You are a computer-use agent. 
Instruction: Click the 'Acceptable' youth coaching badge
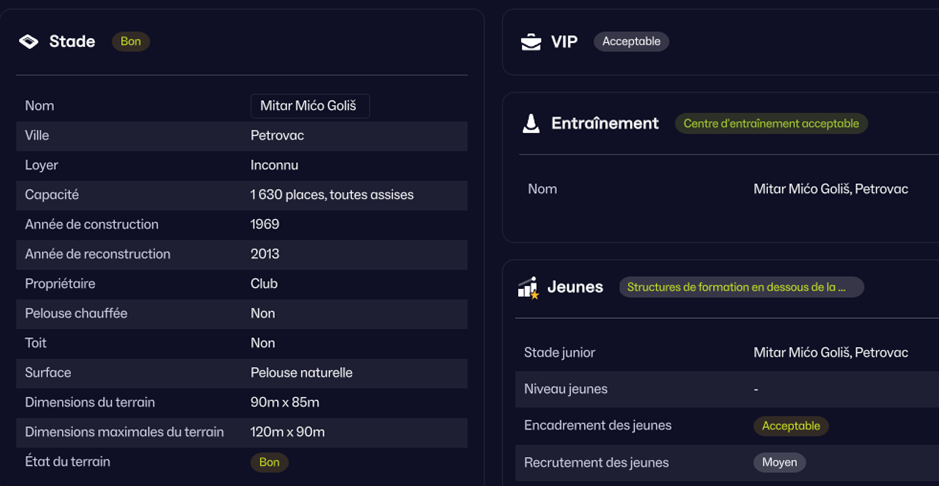[x=790, y=426]
